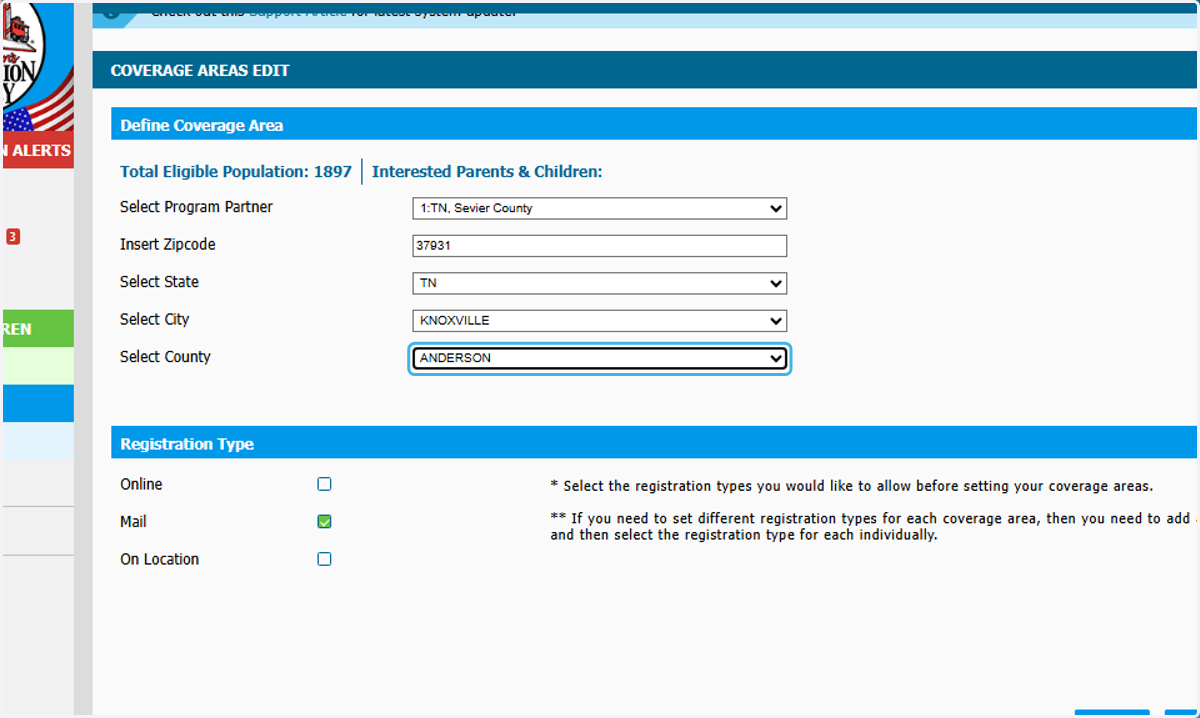Enable the On Location registration checkbox
This screenshot has width=1200, height=718.
(324, 559)
